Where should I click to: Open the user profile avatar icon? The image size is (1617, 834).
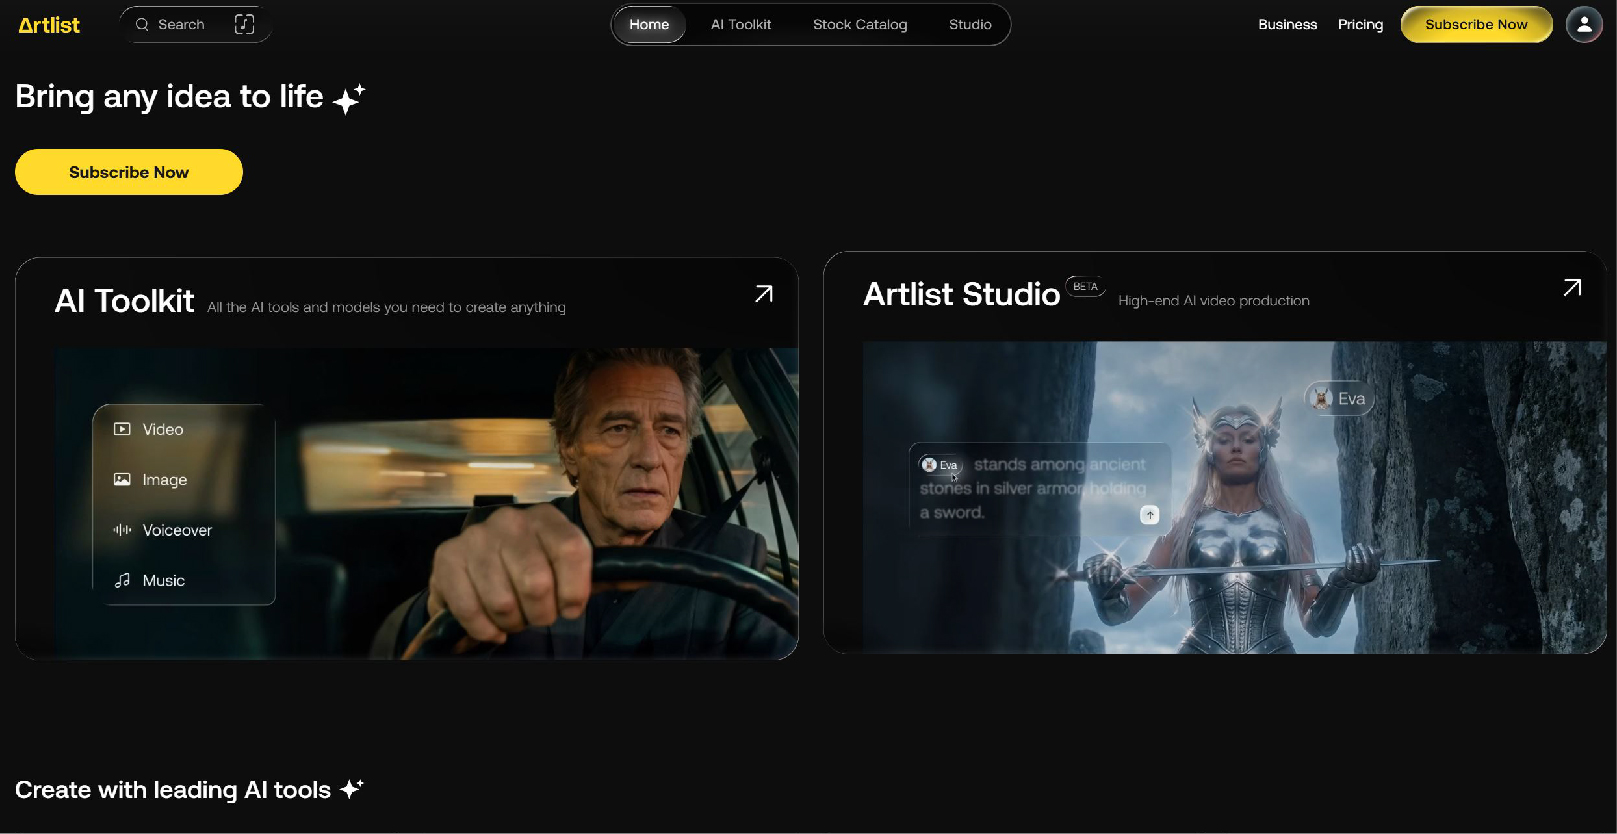1584,24
